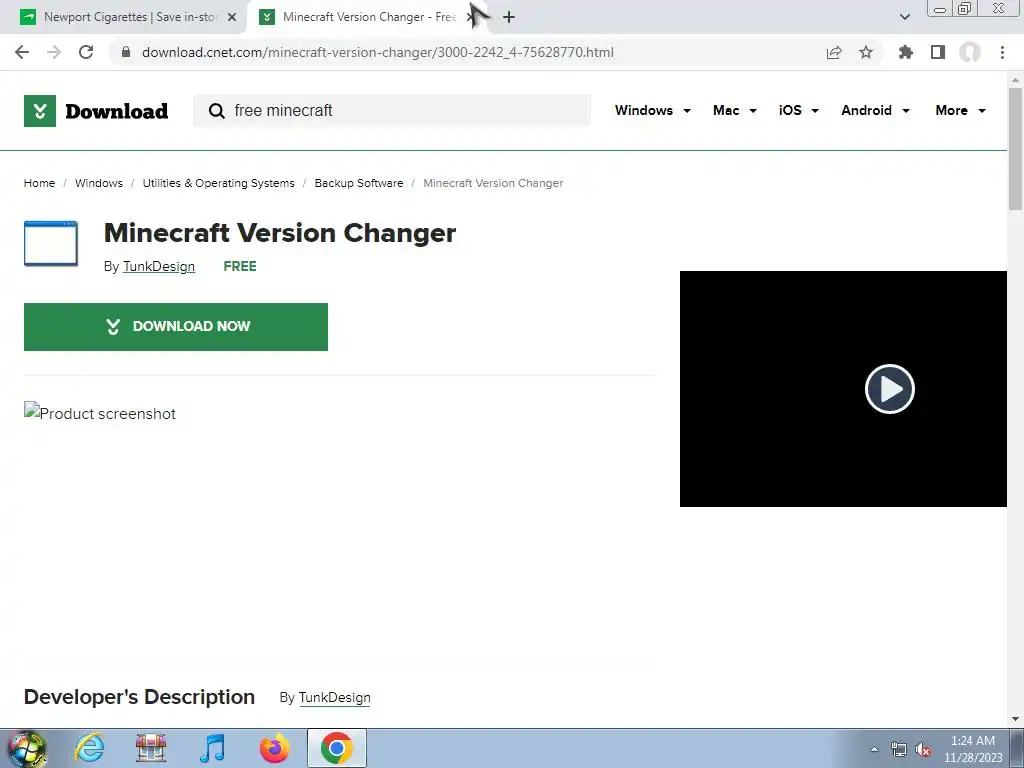Open the Windows Start menu
The height and width of the screenshot is (768, 1024).
tap(27, 748)
